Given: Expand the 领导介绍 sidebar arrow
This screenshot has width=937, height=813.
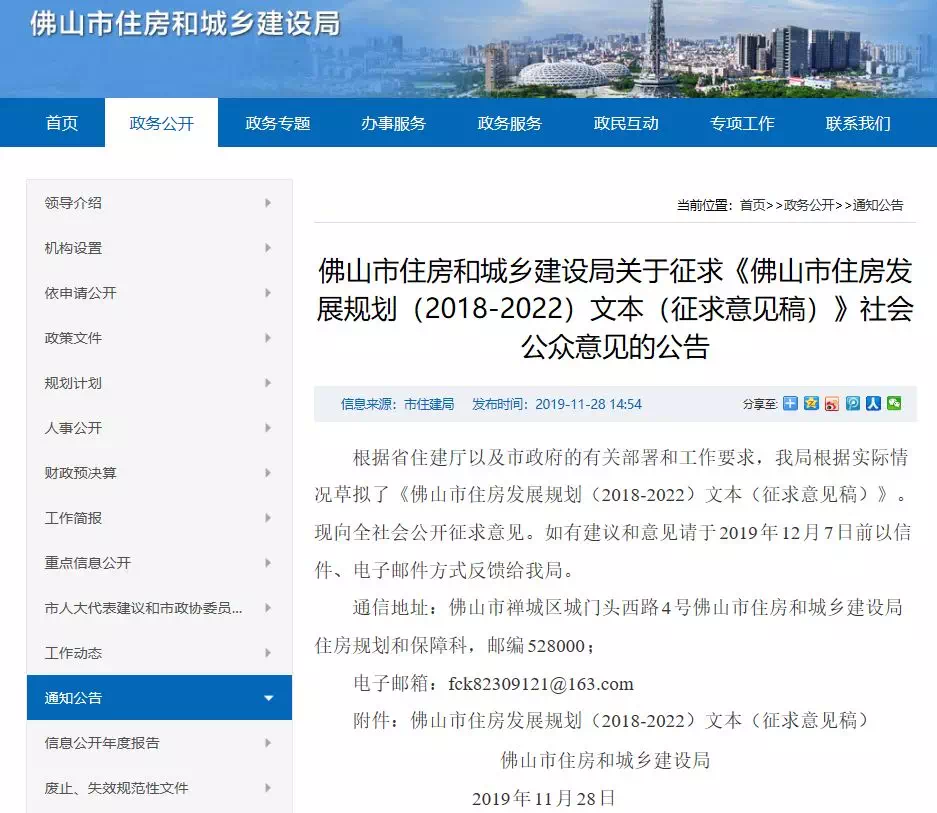Looking at the screenshot, I should (x=268, y=203).
